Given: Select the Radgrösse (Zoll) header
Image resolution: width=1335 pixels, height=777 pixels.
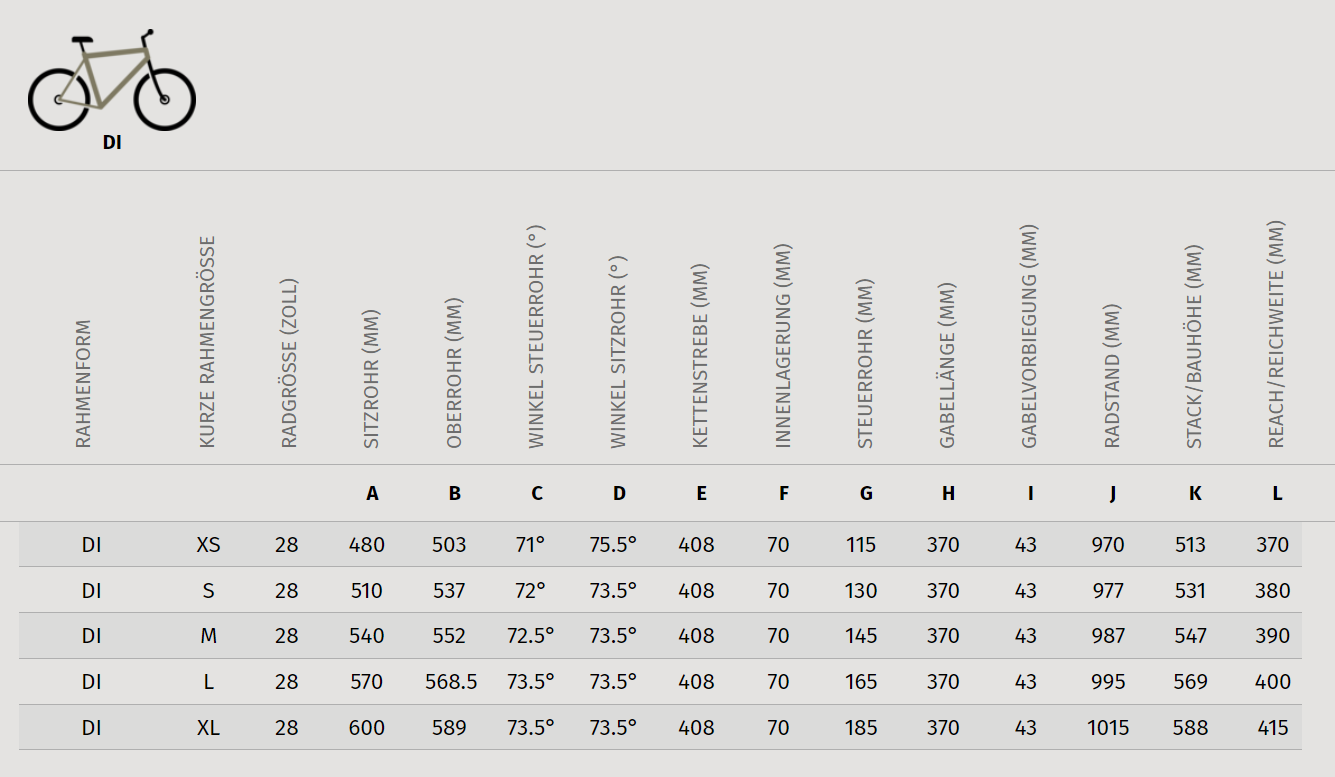Looking at the screenshot, I should point(289,363).
